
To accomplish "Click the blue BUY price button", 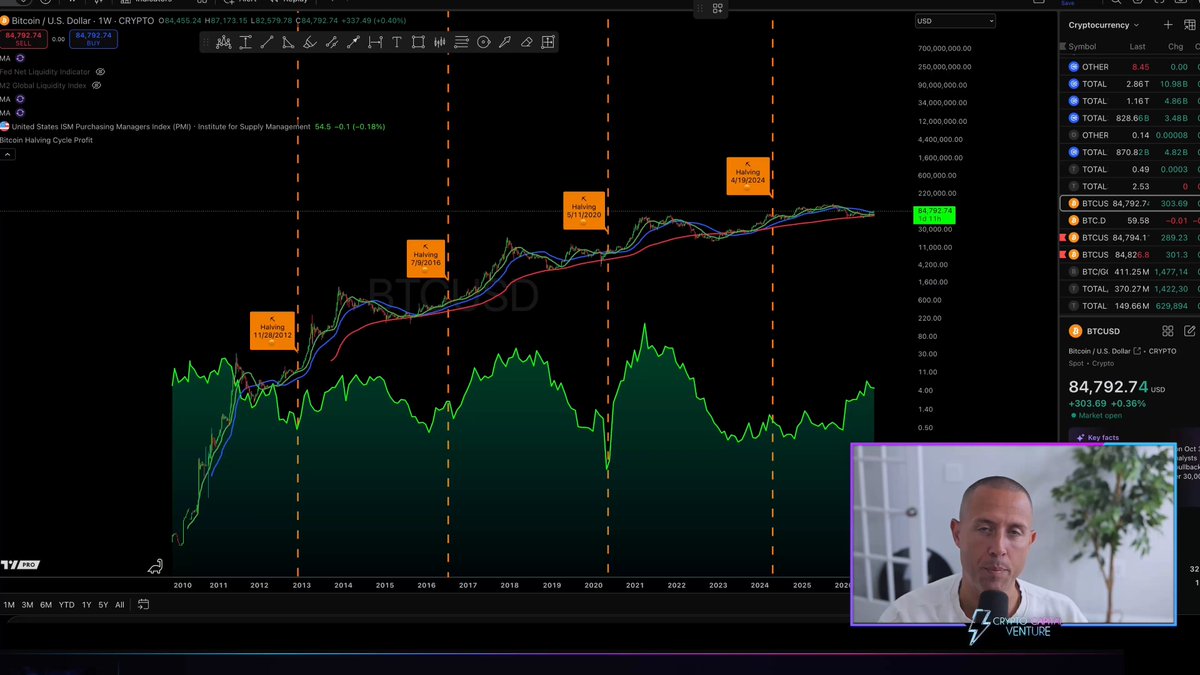I will 96,39.
